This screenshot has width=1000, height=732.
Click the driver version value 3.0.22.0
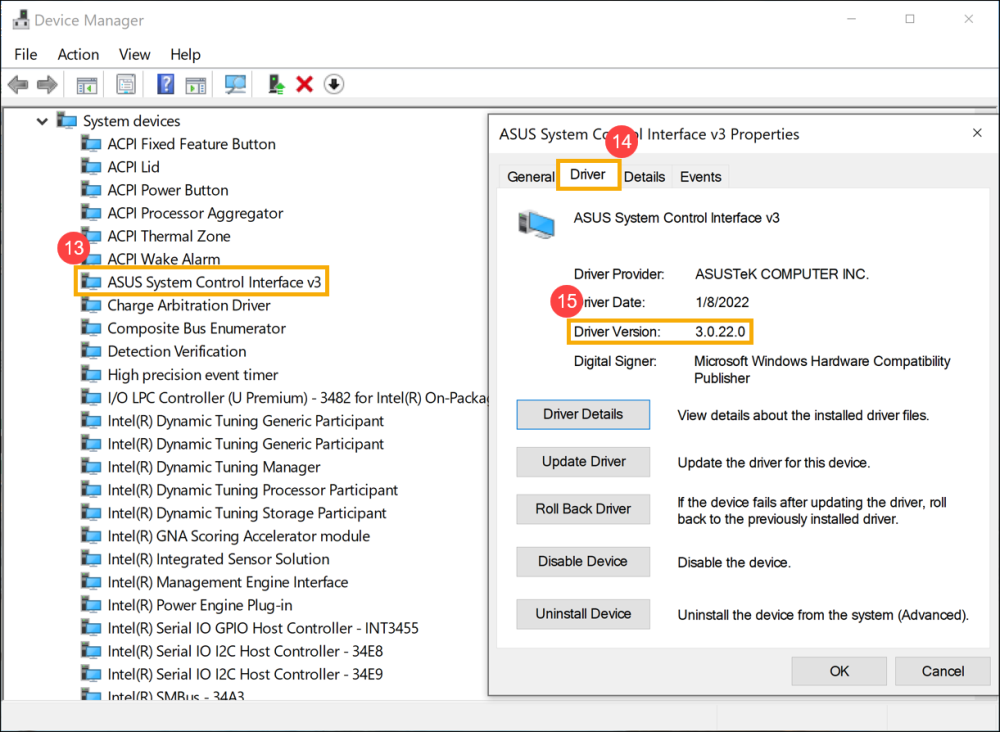pyautogui.click(x=720, y=332)
